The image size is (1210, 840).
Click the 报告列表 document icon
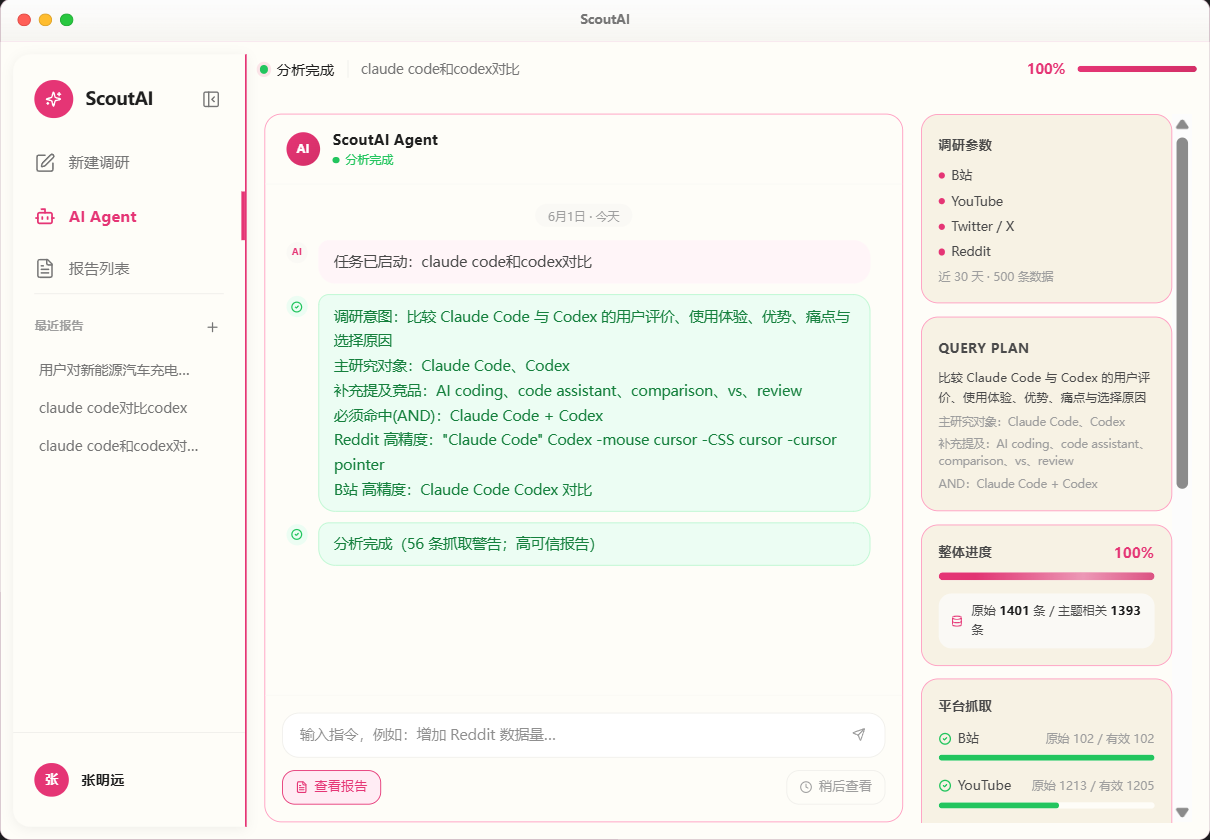45,269
